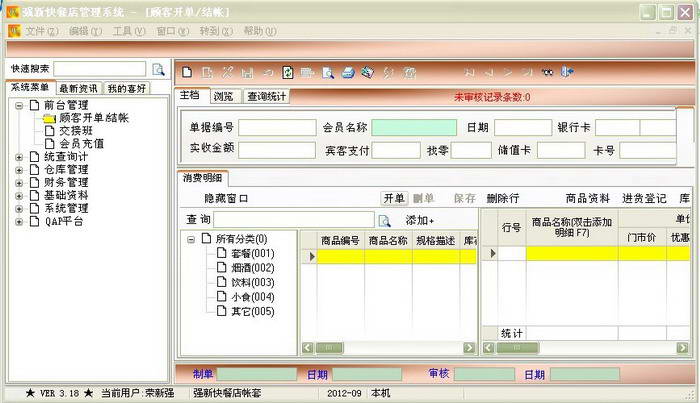The height and width of the screenshot is (403, 700).
Task: Click the application icon in the menu bar
Action: 14,31
